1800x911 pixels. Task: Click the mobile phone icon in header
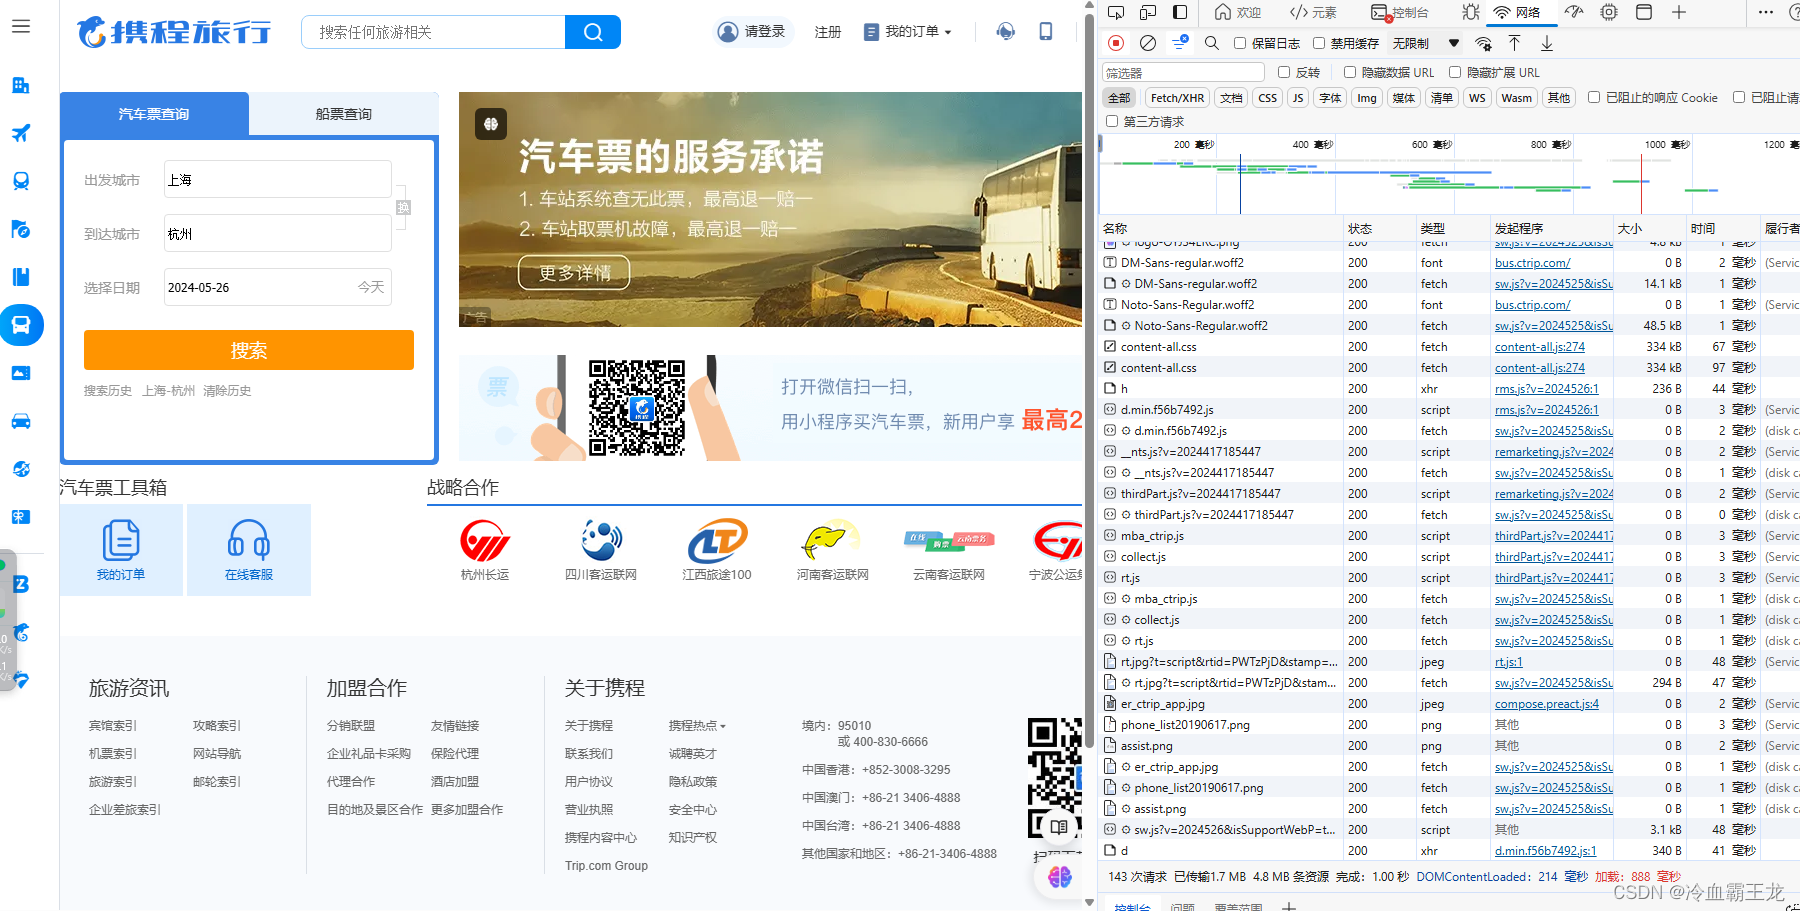pos(1046,32)
